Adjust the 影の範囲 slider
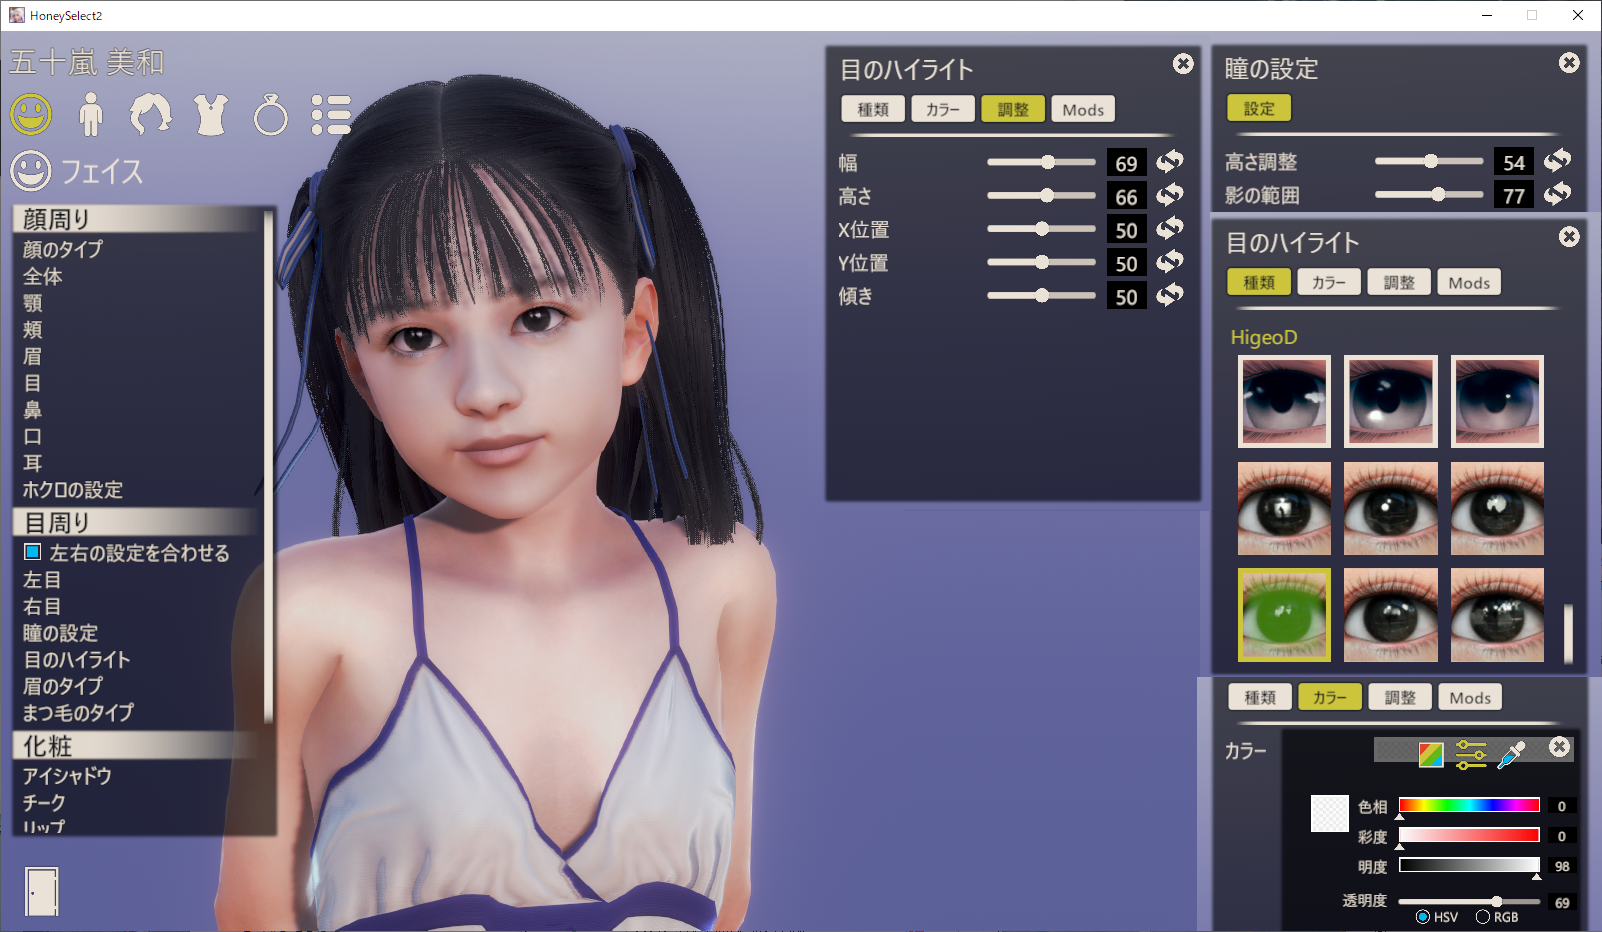 click(x=1429, y=194)
